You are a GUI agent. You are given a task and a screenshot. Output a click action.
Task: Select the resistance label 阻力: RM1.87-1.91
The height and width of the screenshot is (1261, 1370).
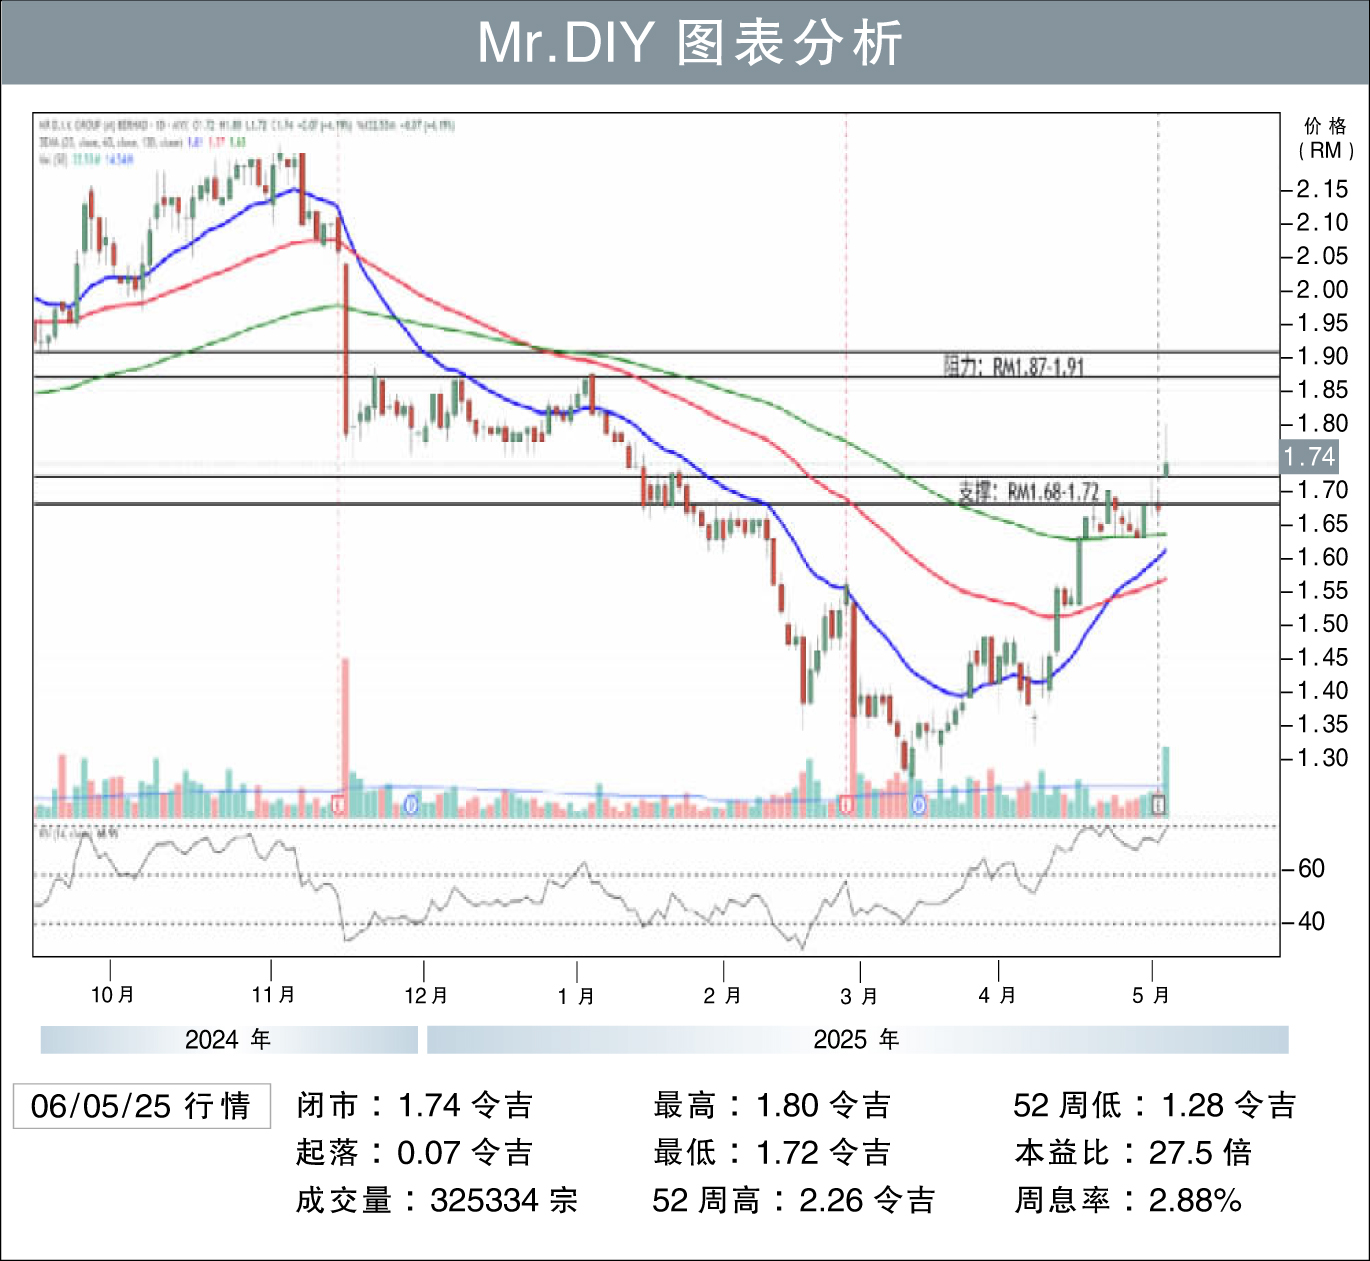(1014, 366)
